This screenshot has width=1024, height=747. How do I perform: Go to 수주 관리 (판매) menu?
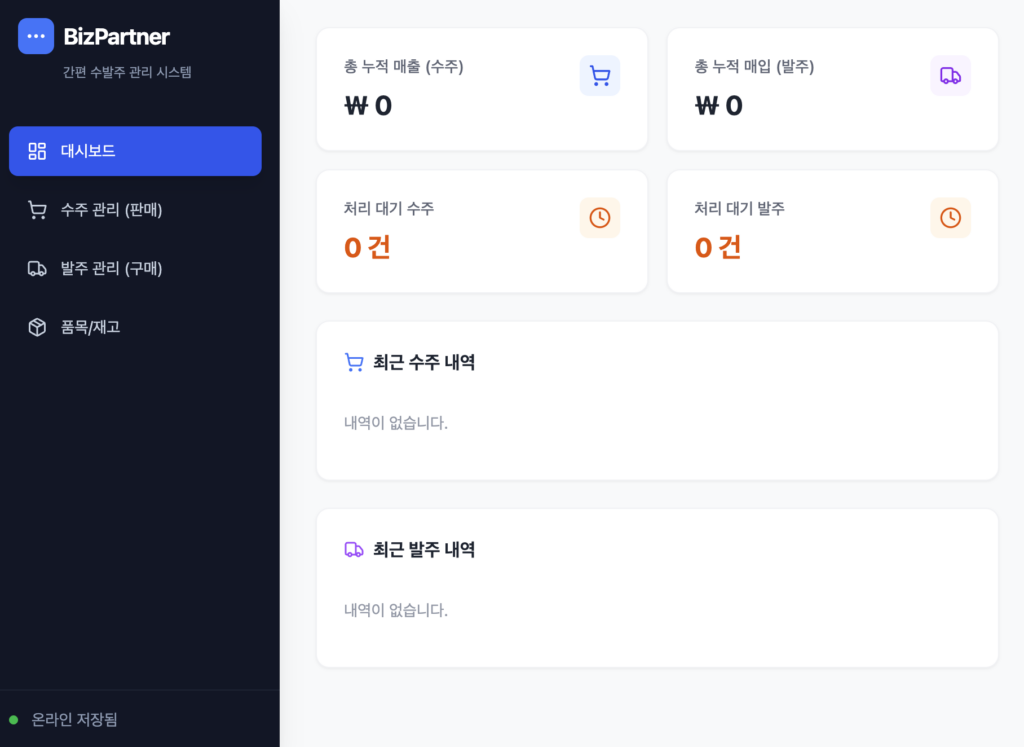111,210
